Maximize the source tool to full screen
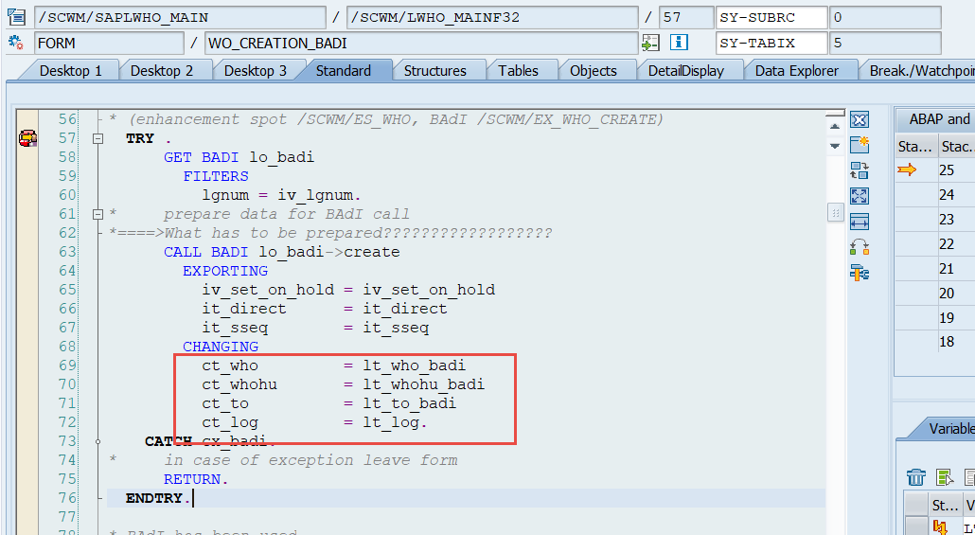The image size is (975, 535). [x=859, y=196]
